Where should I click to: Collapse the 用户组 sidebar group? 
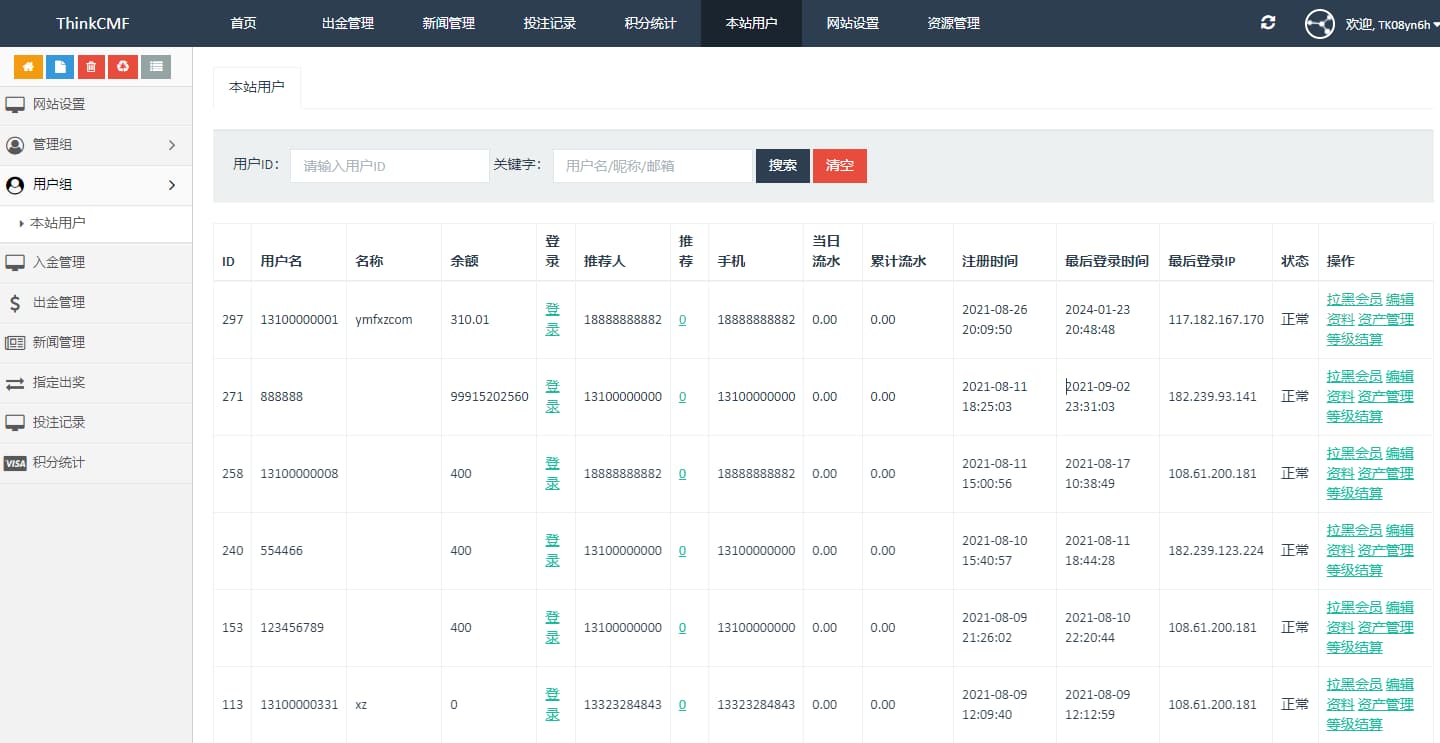coord(96,185)
